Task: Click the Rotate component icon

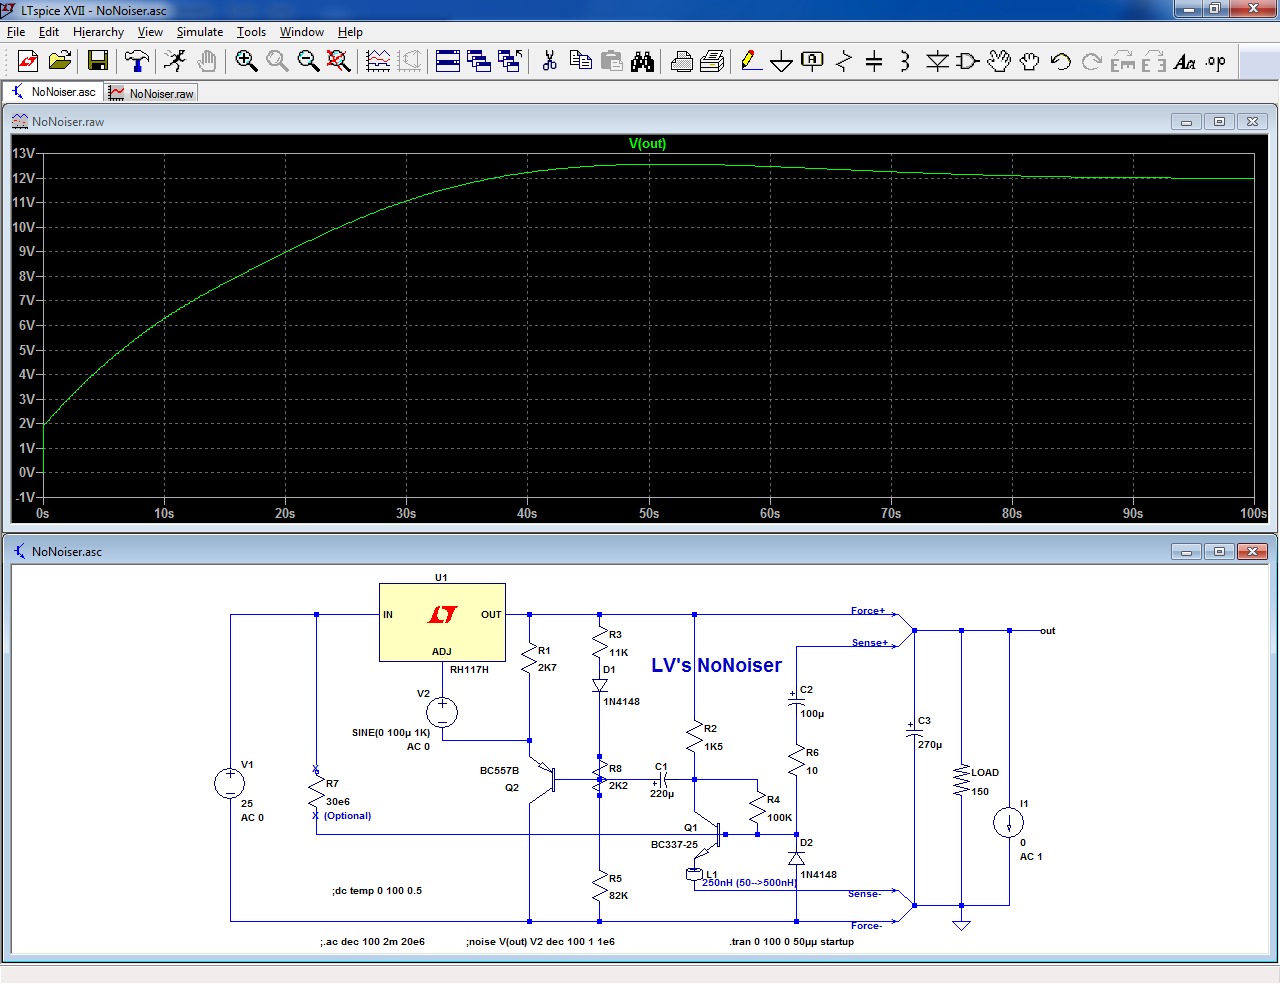Action: pos(1123,61)
